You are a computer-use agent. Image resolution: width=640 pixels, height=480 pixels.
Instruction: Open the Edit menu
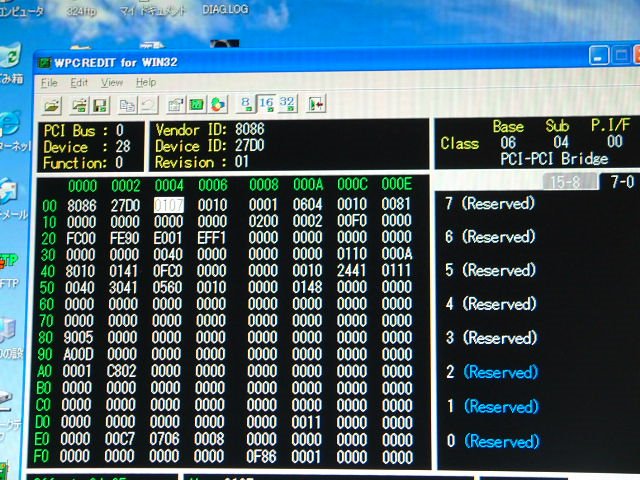pyautogui.click(x=79, y=82)
